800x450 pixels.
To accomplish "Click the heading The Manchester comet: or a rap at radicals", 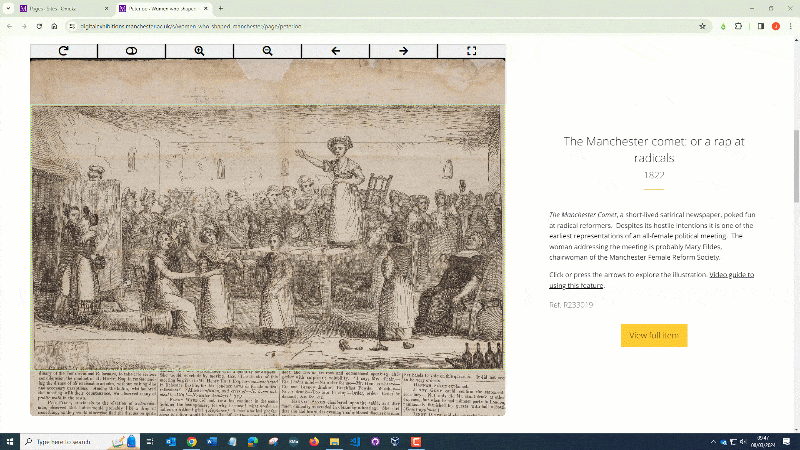I will coord(654,149).
